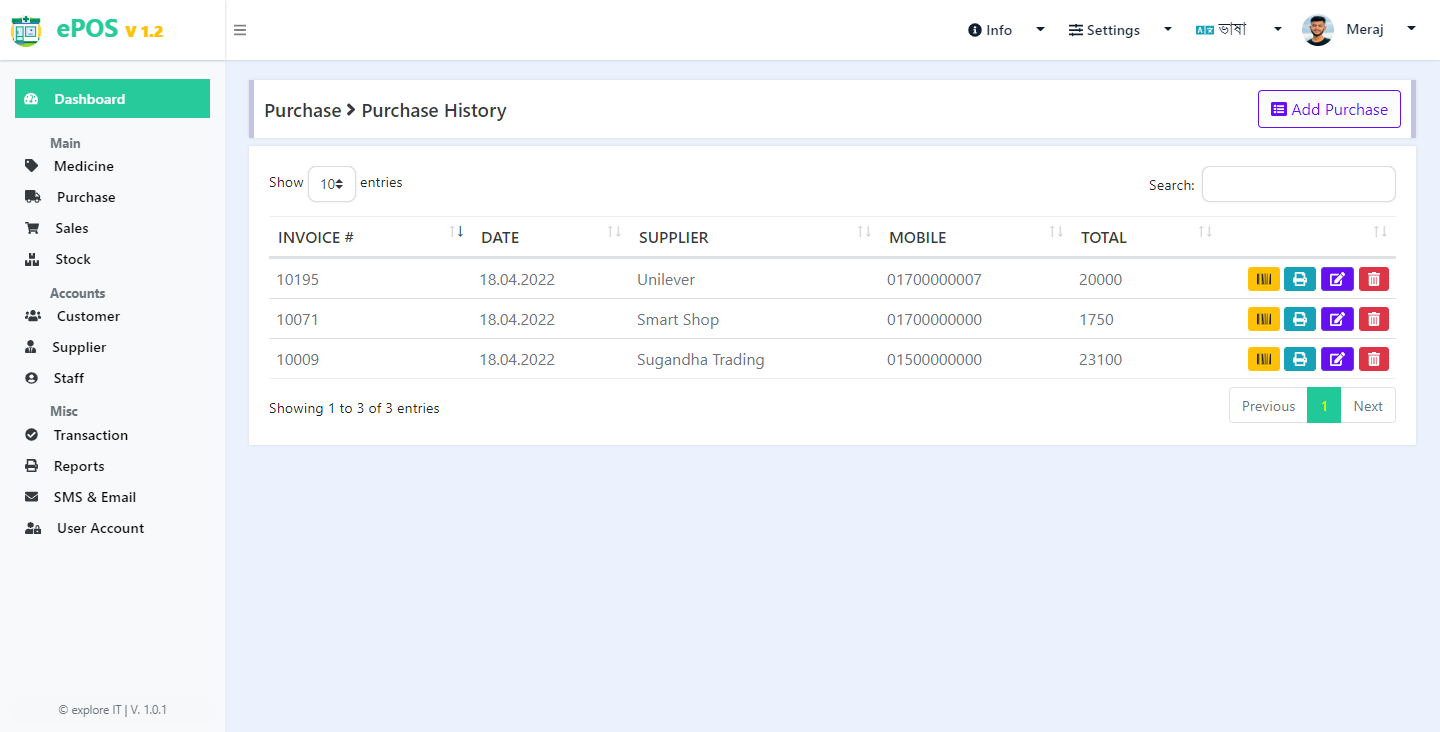Go to Next page in pagination
Screen dimensions: 1440x732
tap(1368, 406)
